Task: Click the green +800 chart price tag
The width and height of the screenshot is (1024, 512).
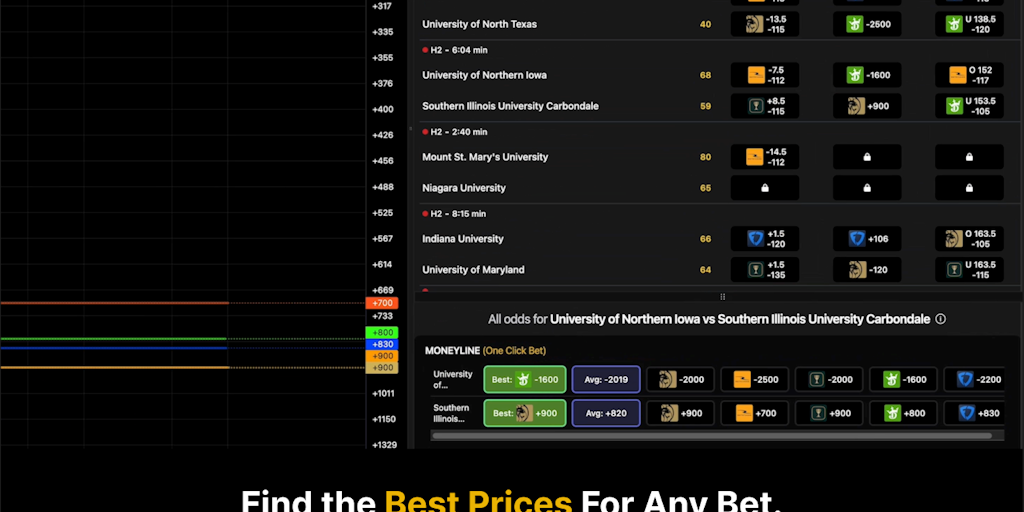Action: pyautogui.click(x=382, y=332)
